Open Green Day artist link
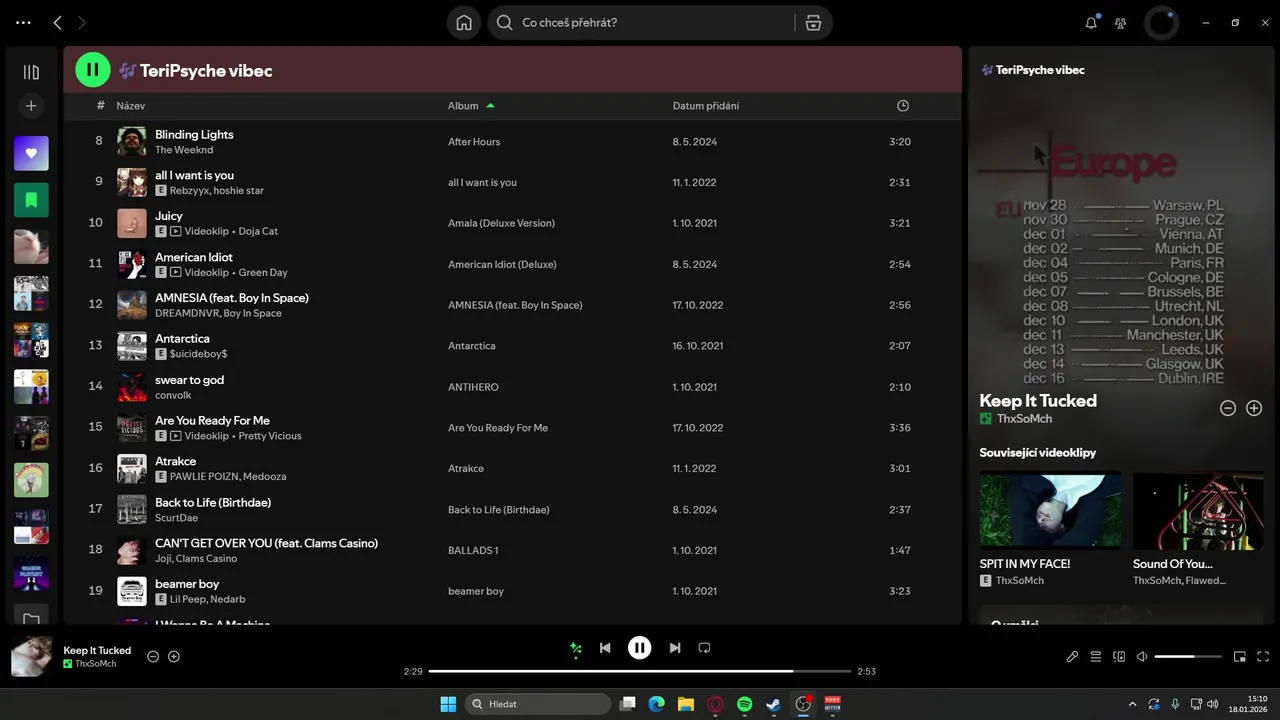The image size is (1280, 720). (263, 272)
